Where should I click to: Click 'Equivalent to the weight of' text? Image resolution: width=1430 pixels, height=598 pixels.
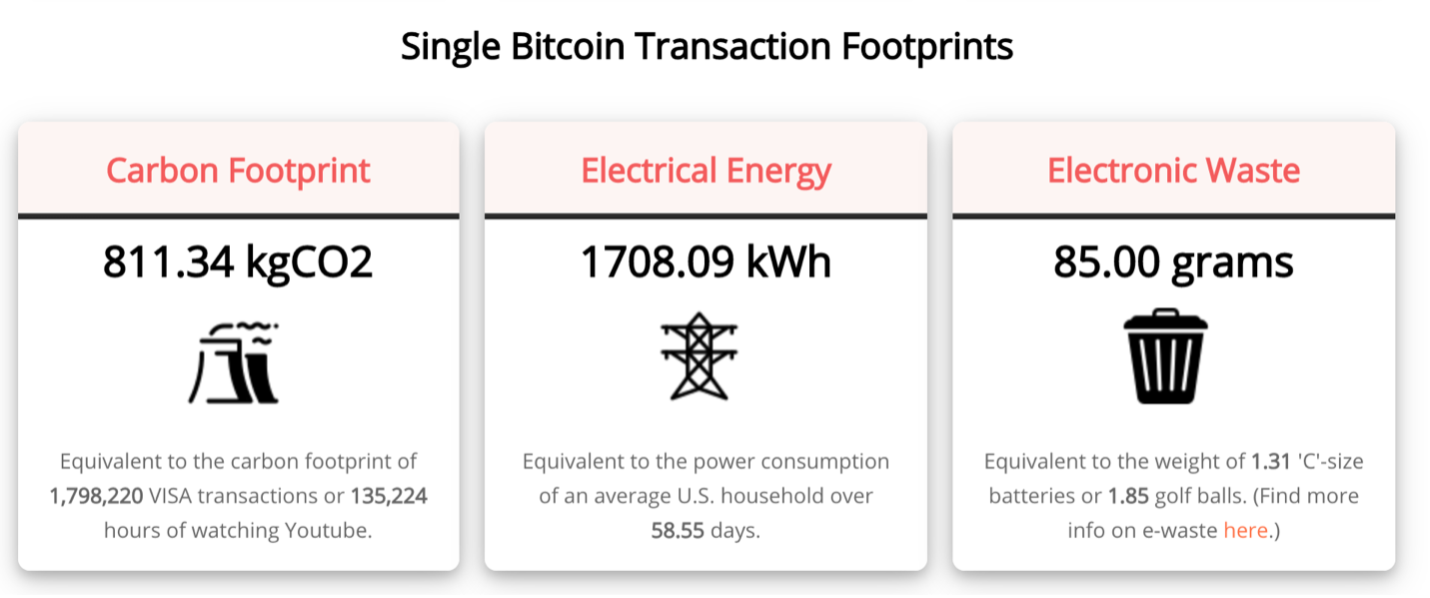1114,462
